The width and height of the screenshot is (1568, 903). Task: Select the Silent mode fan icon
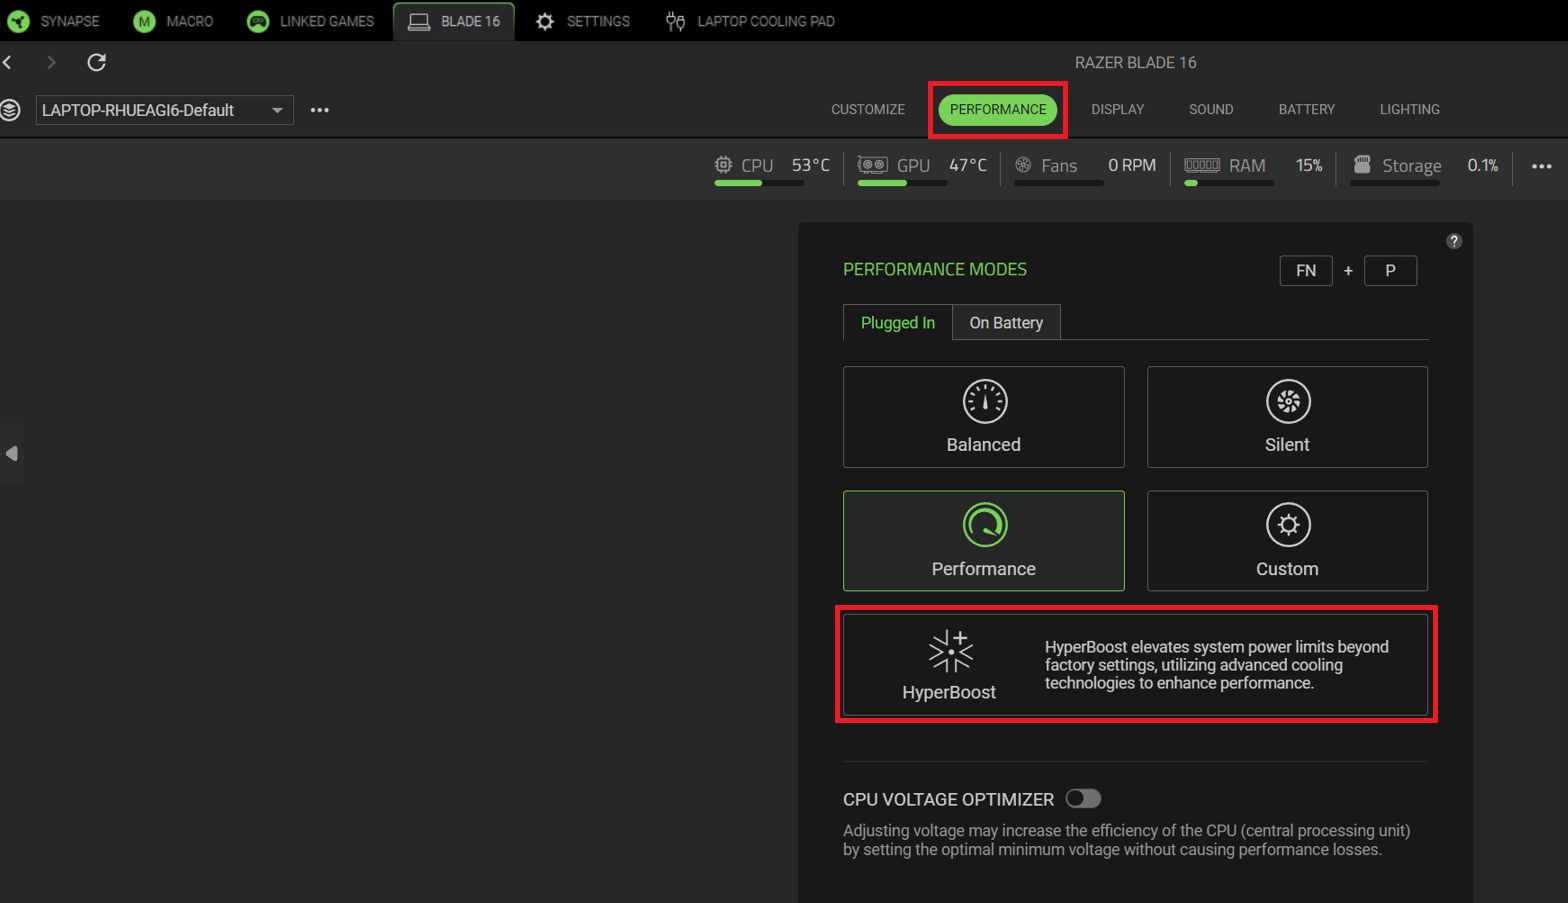[x=1287, y=402]
